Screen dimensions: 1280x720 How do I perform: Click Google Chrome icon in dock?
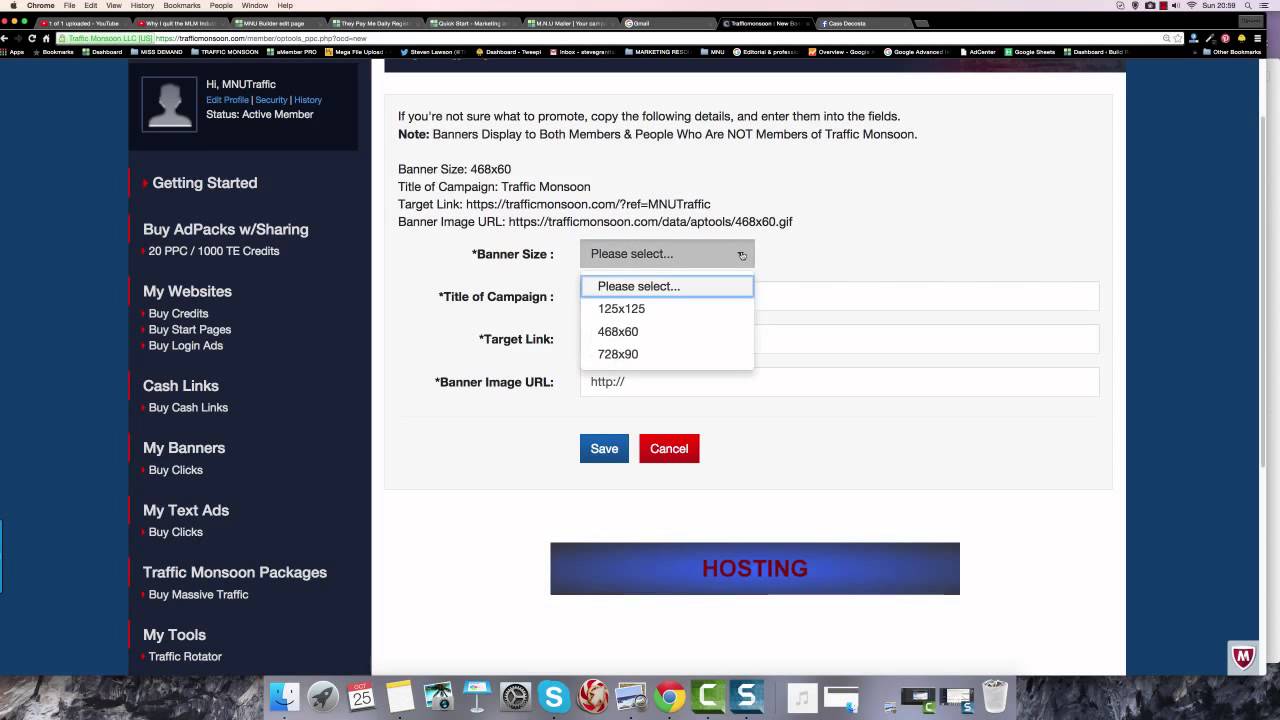tap(669, 696)
